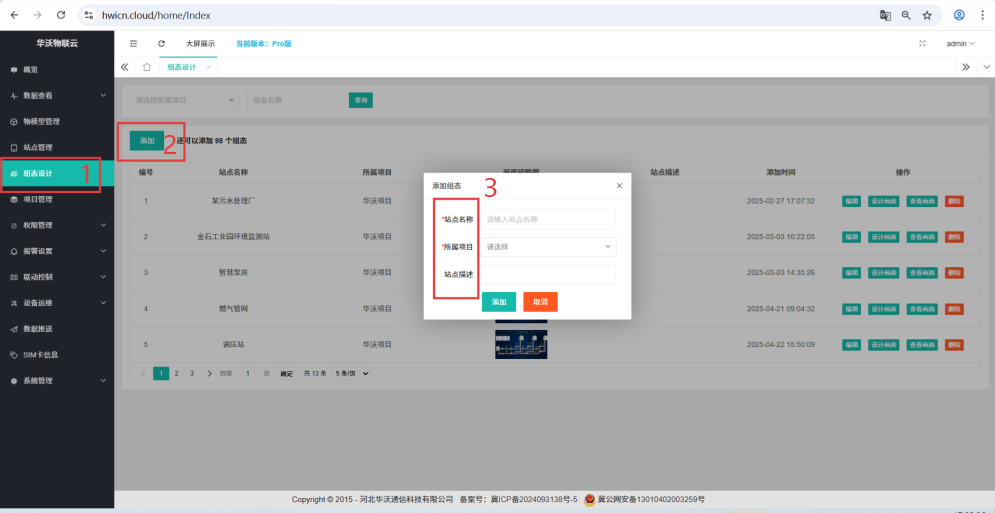Expand the 权限管理 sidebar menu

tap(55, 225)
